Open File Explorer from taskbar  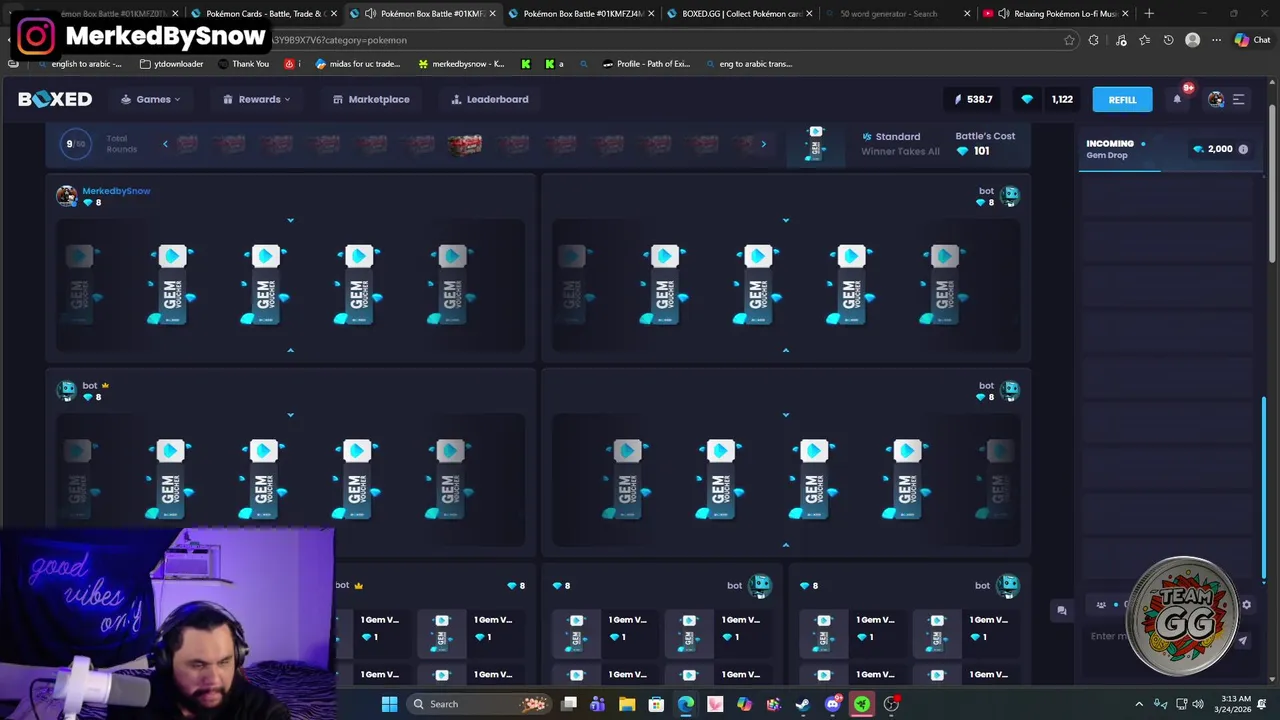[x=627, y=704]
